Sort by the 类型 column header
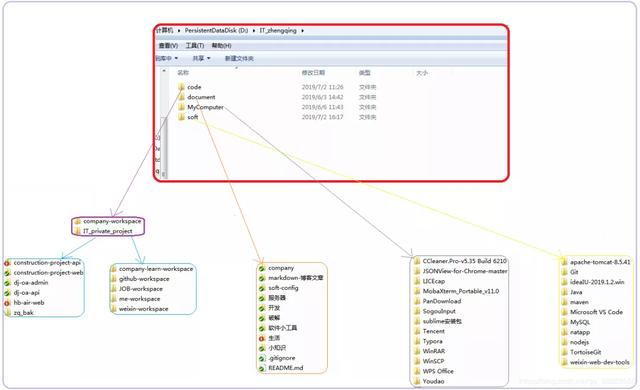 [364, 73]
